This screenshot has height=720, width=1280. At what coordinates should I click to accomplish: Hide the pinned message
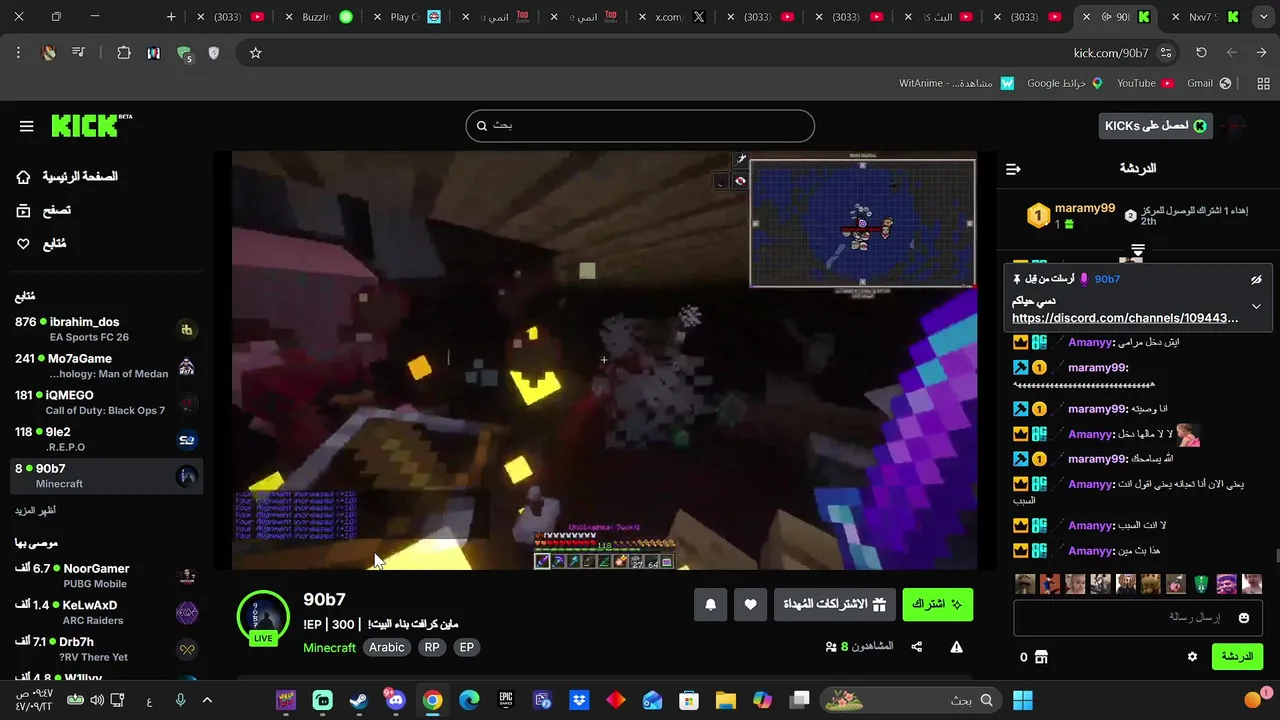(1256, 280)
